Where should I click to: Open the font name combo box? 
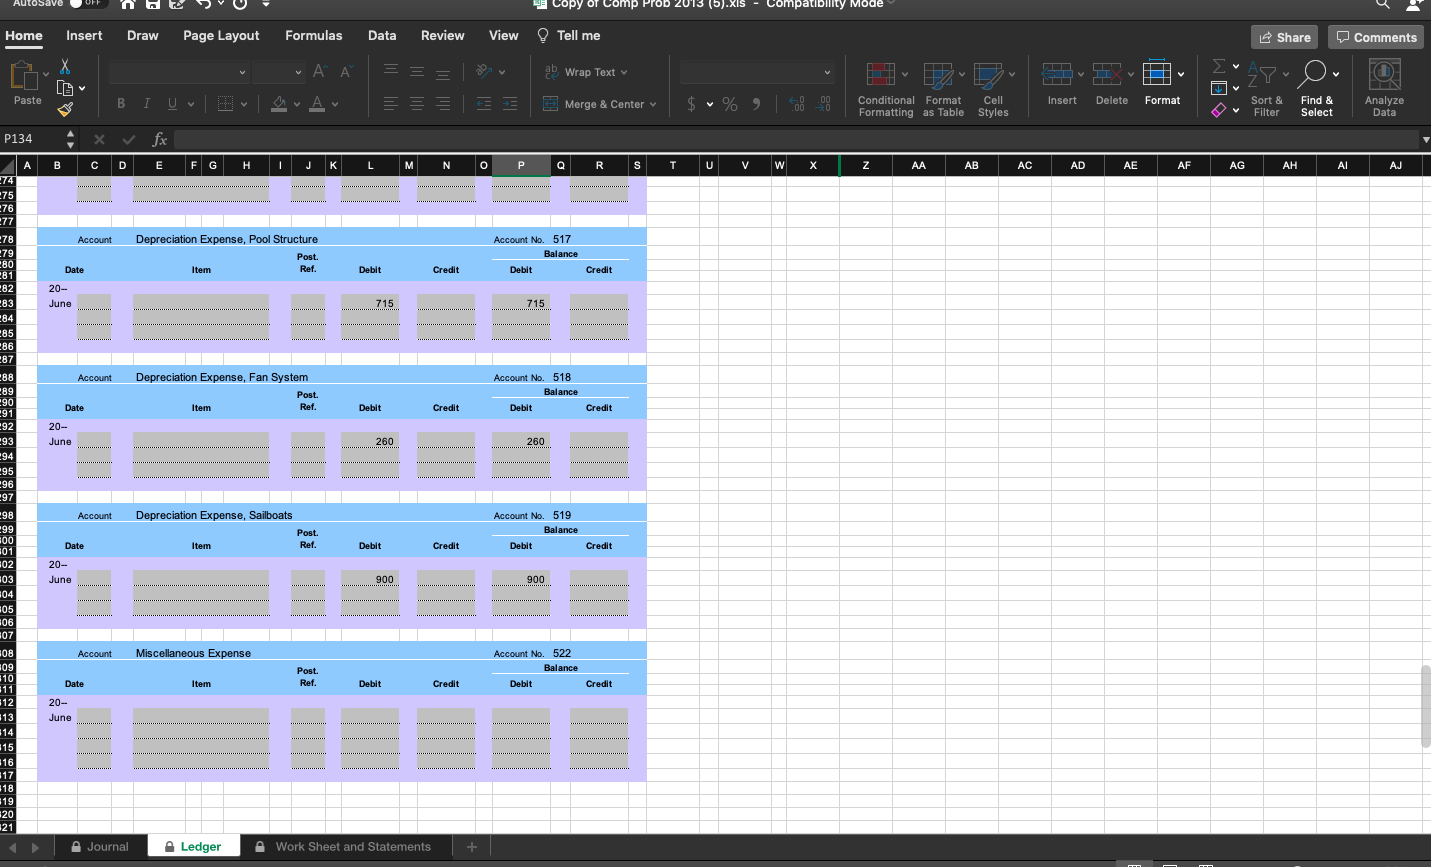point(179,72)
